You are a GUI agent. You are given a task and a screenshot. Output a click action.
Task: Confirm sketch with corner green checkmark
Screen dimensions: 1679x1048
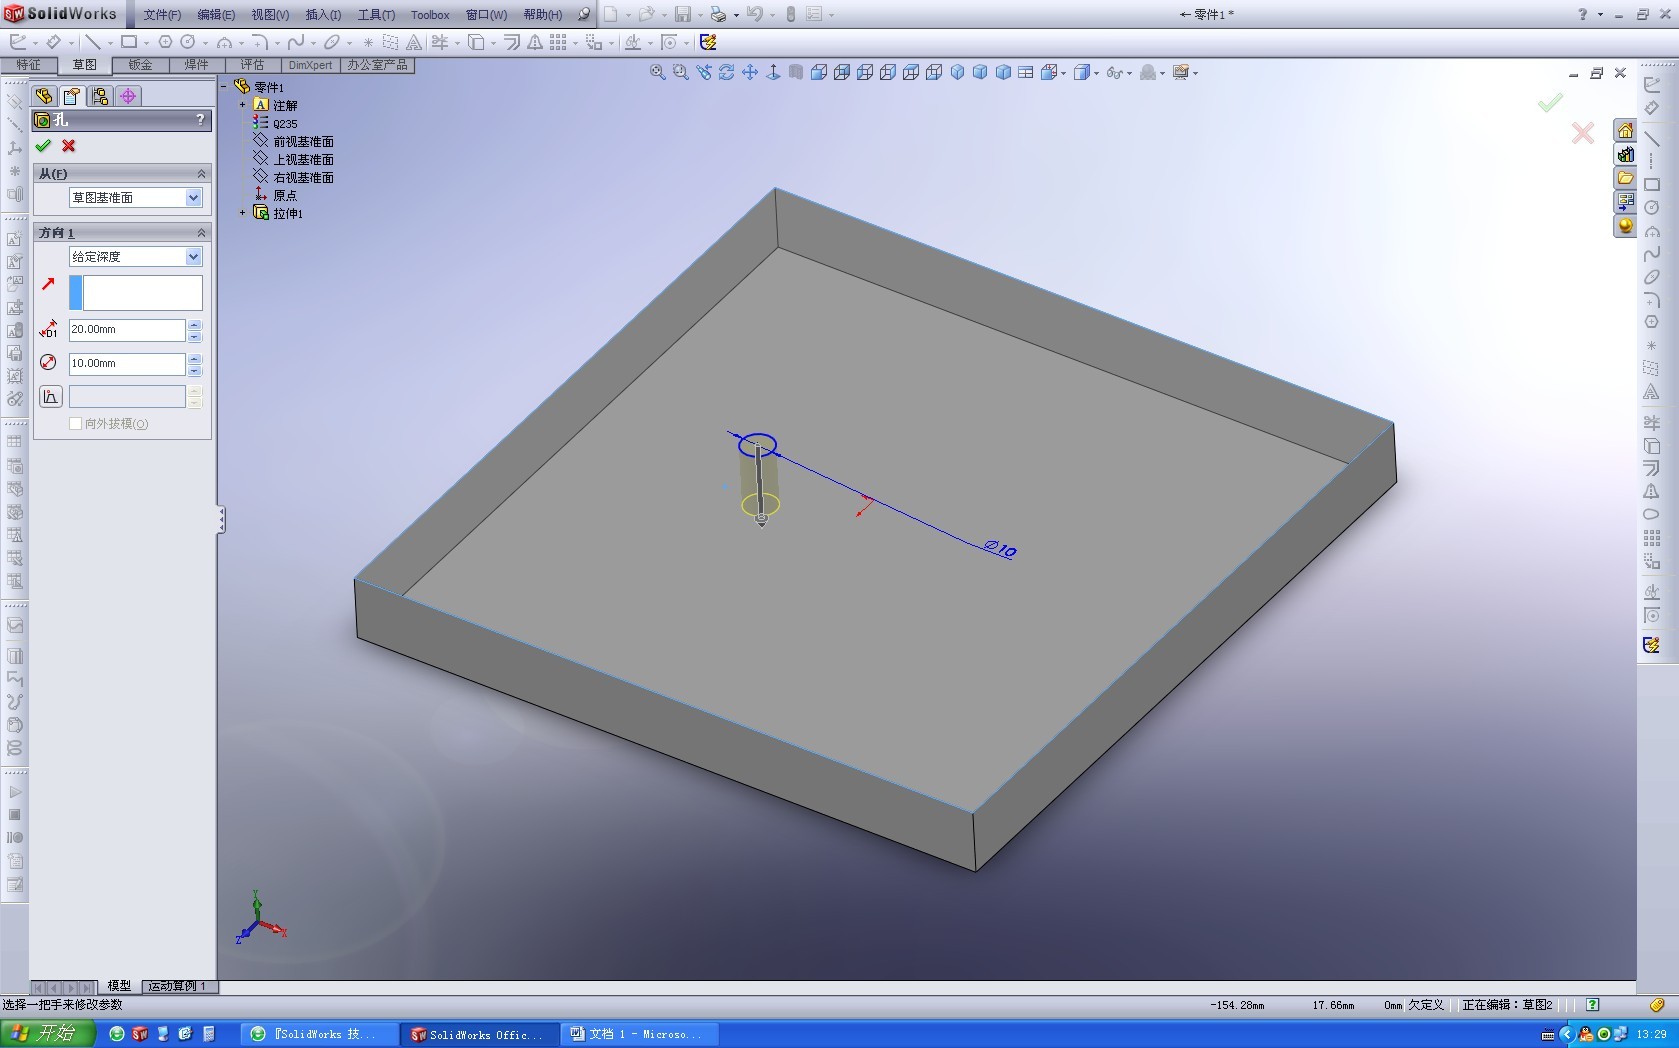click(1550, 102)
